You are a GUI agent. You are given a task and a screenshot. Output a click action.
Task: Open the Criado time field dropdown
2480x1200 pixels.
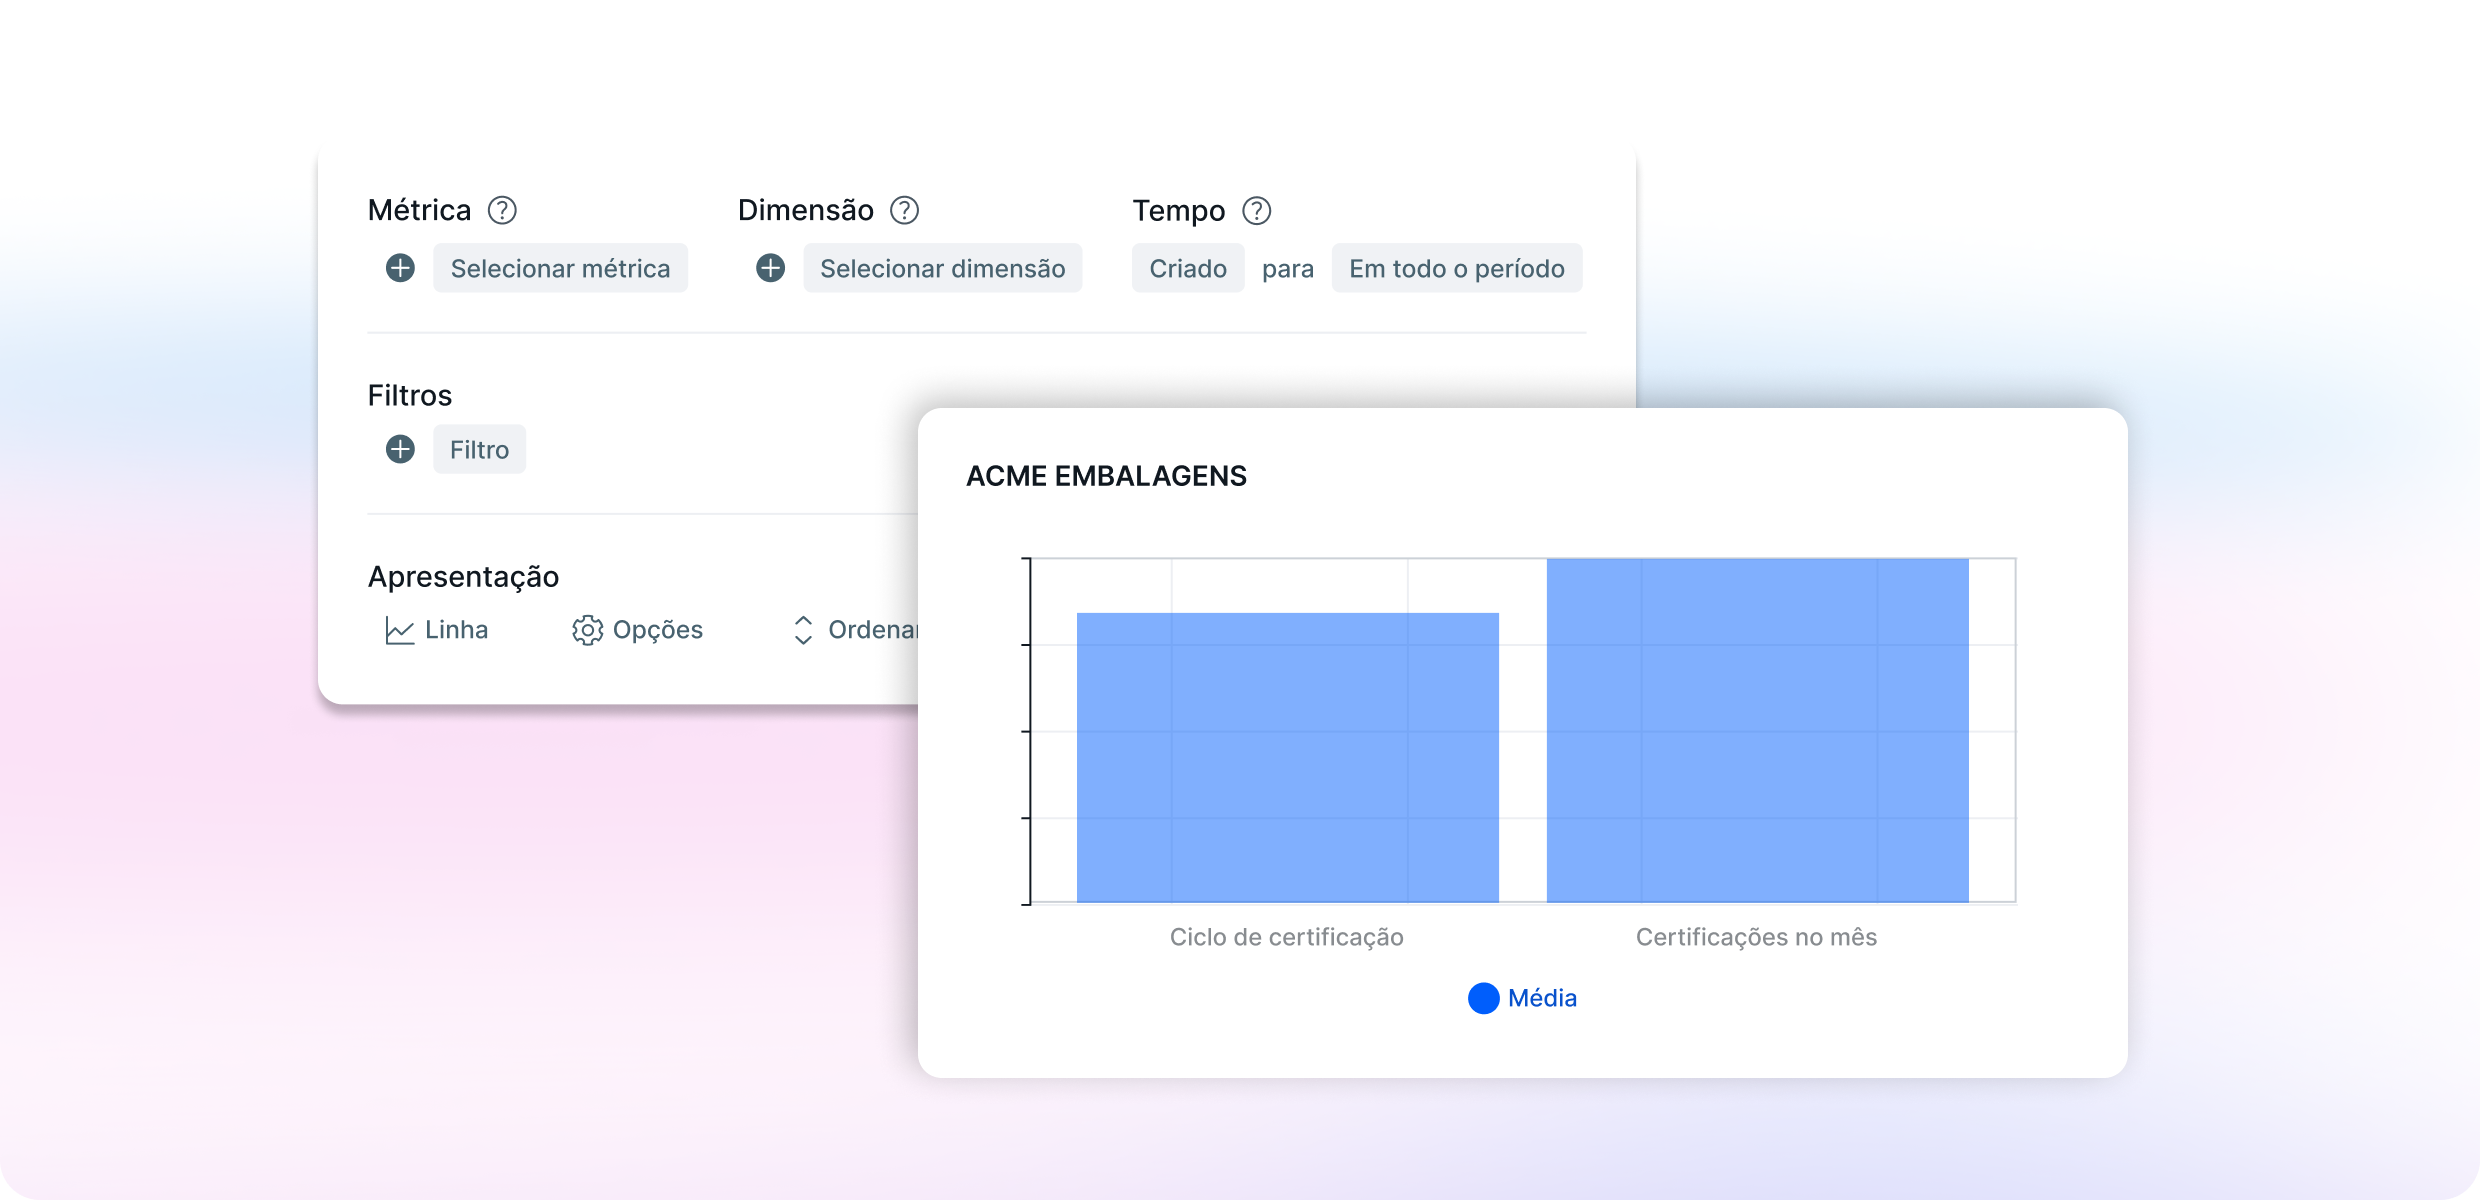[x=1187, y=268]
